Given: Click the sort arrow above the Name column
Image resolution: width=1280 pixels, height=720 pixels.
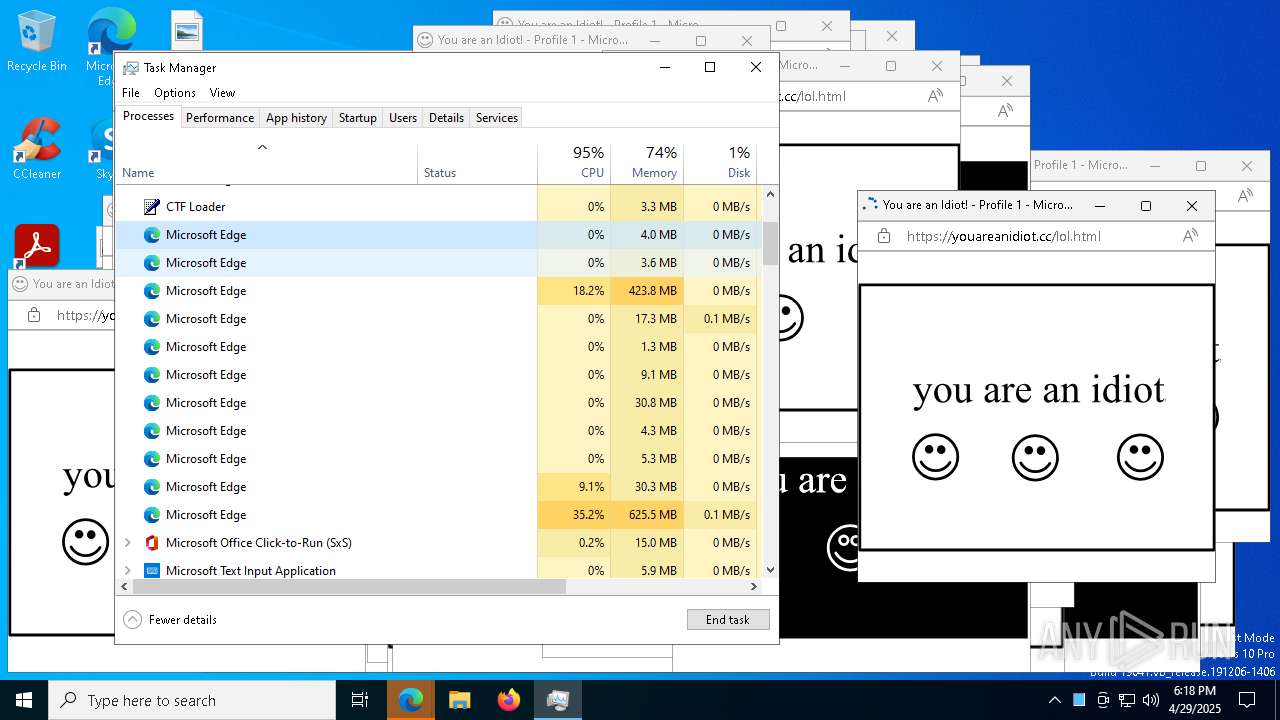Looking at the screenshot, I should [x=262, y=148].
